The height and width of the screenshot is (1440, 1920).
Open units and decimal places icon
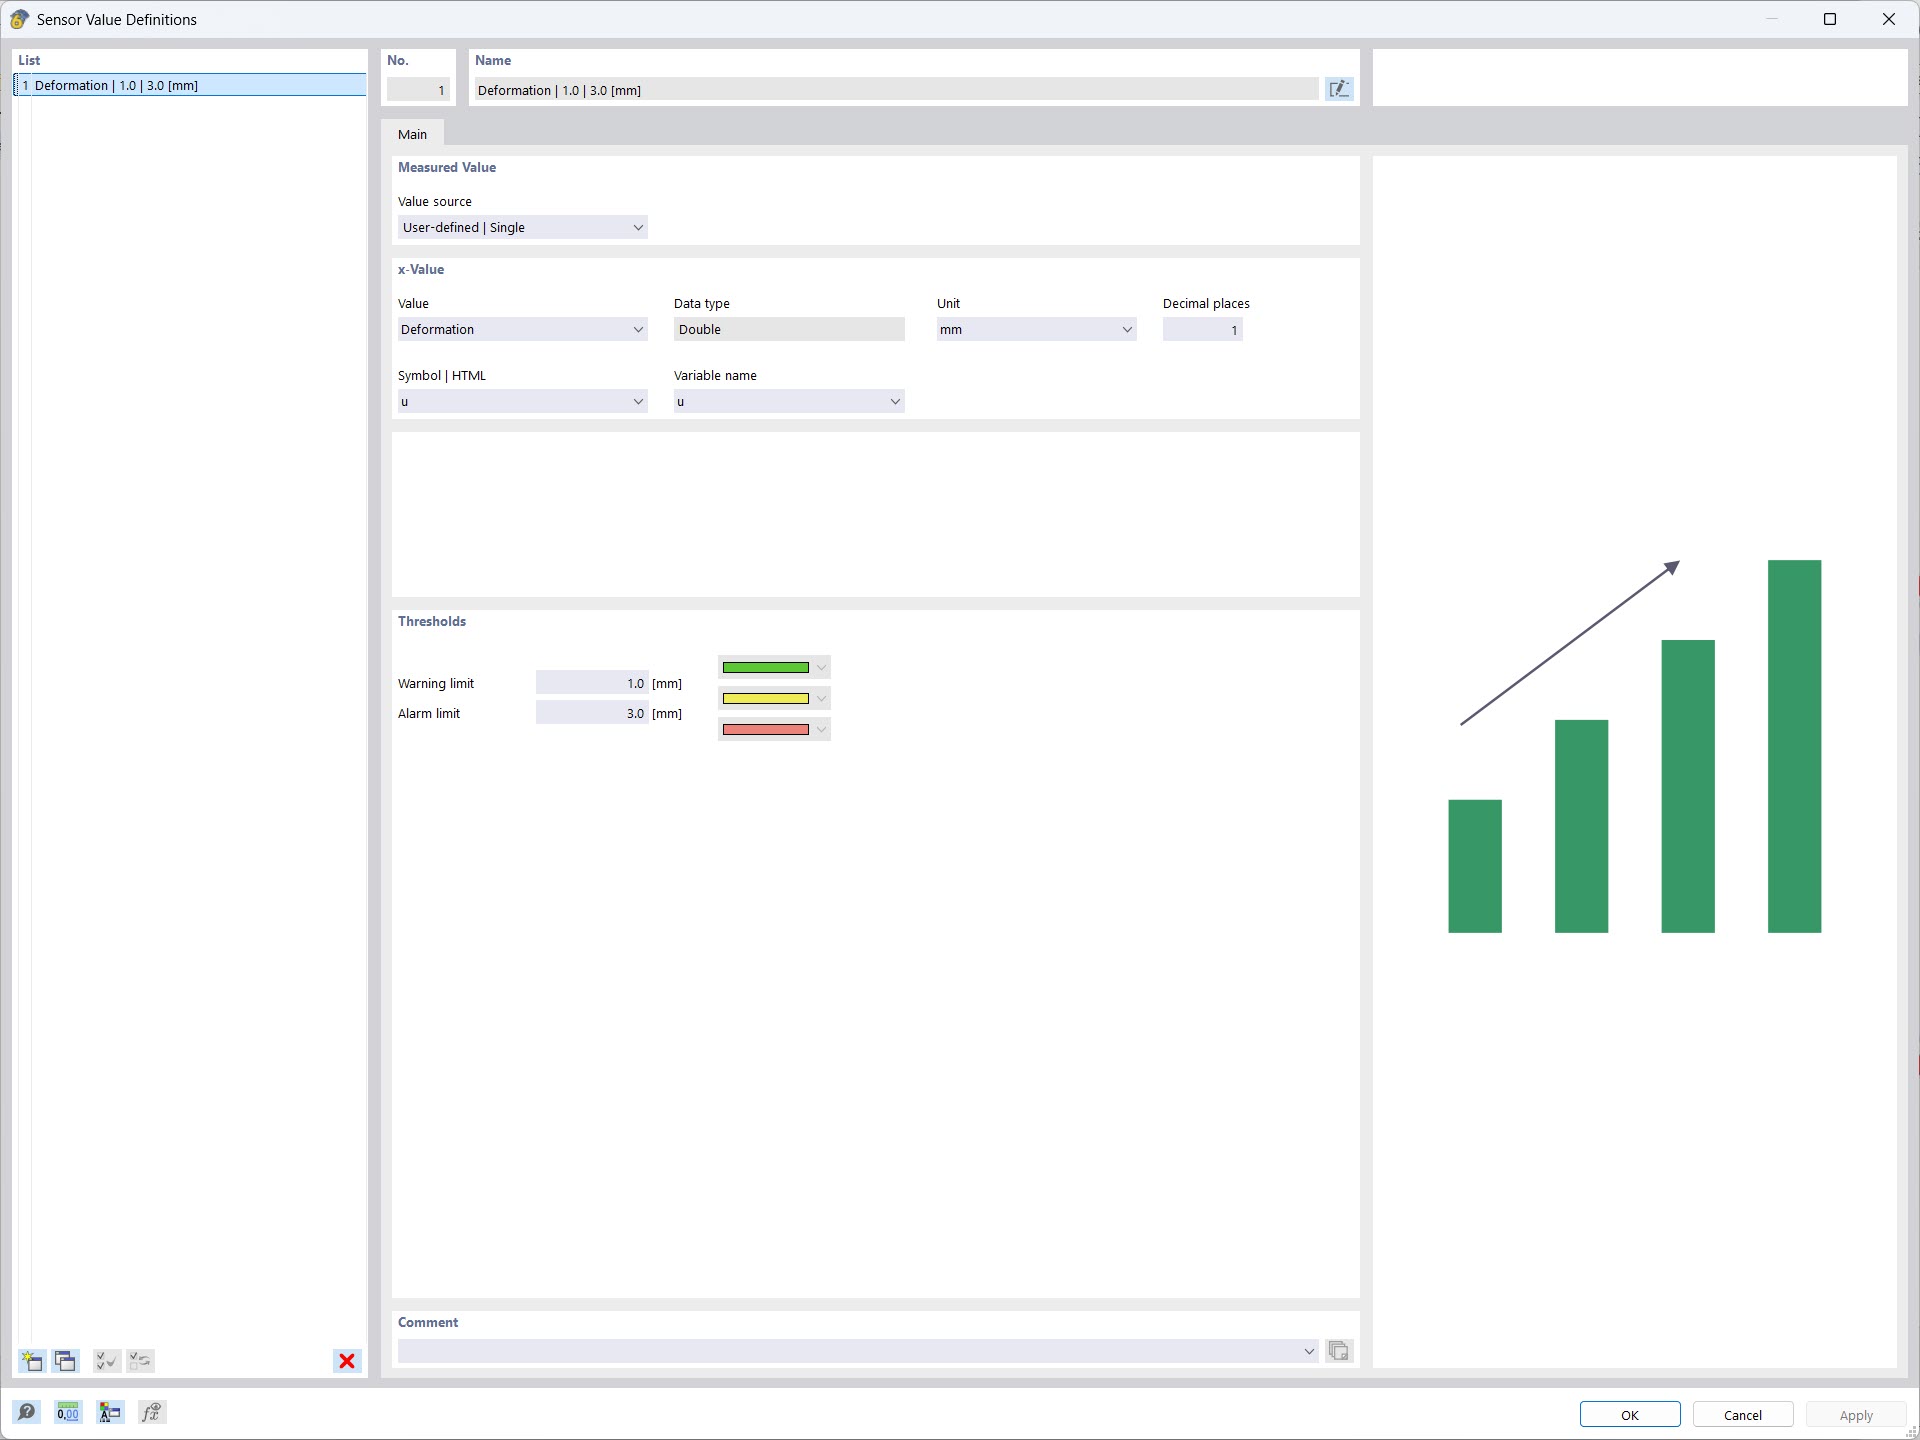click(x=68, y=1412)
